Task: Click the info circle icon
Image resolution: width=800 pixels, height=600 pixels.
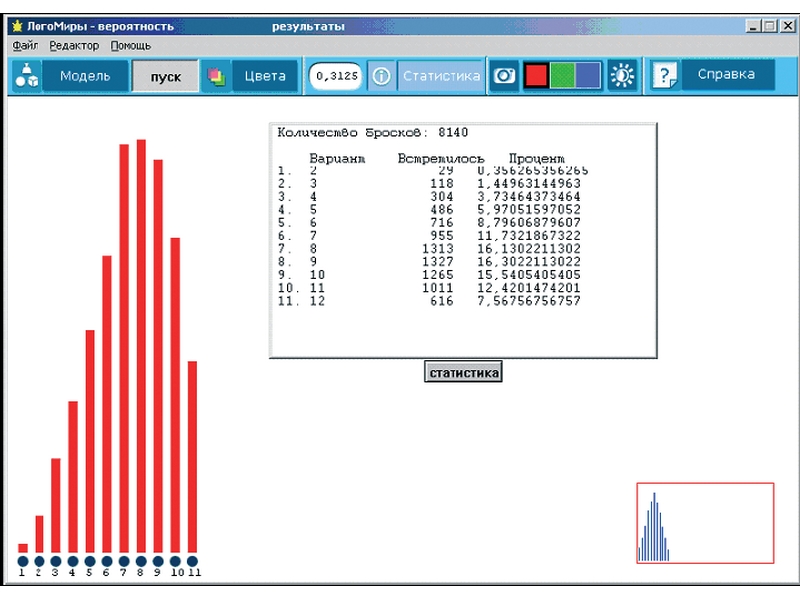Action: [381, 76]
